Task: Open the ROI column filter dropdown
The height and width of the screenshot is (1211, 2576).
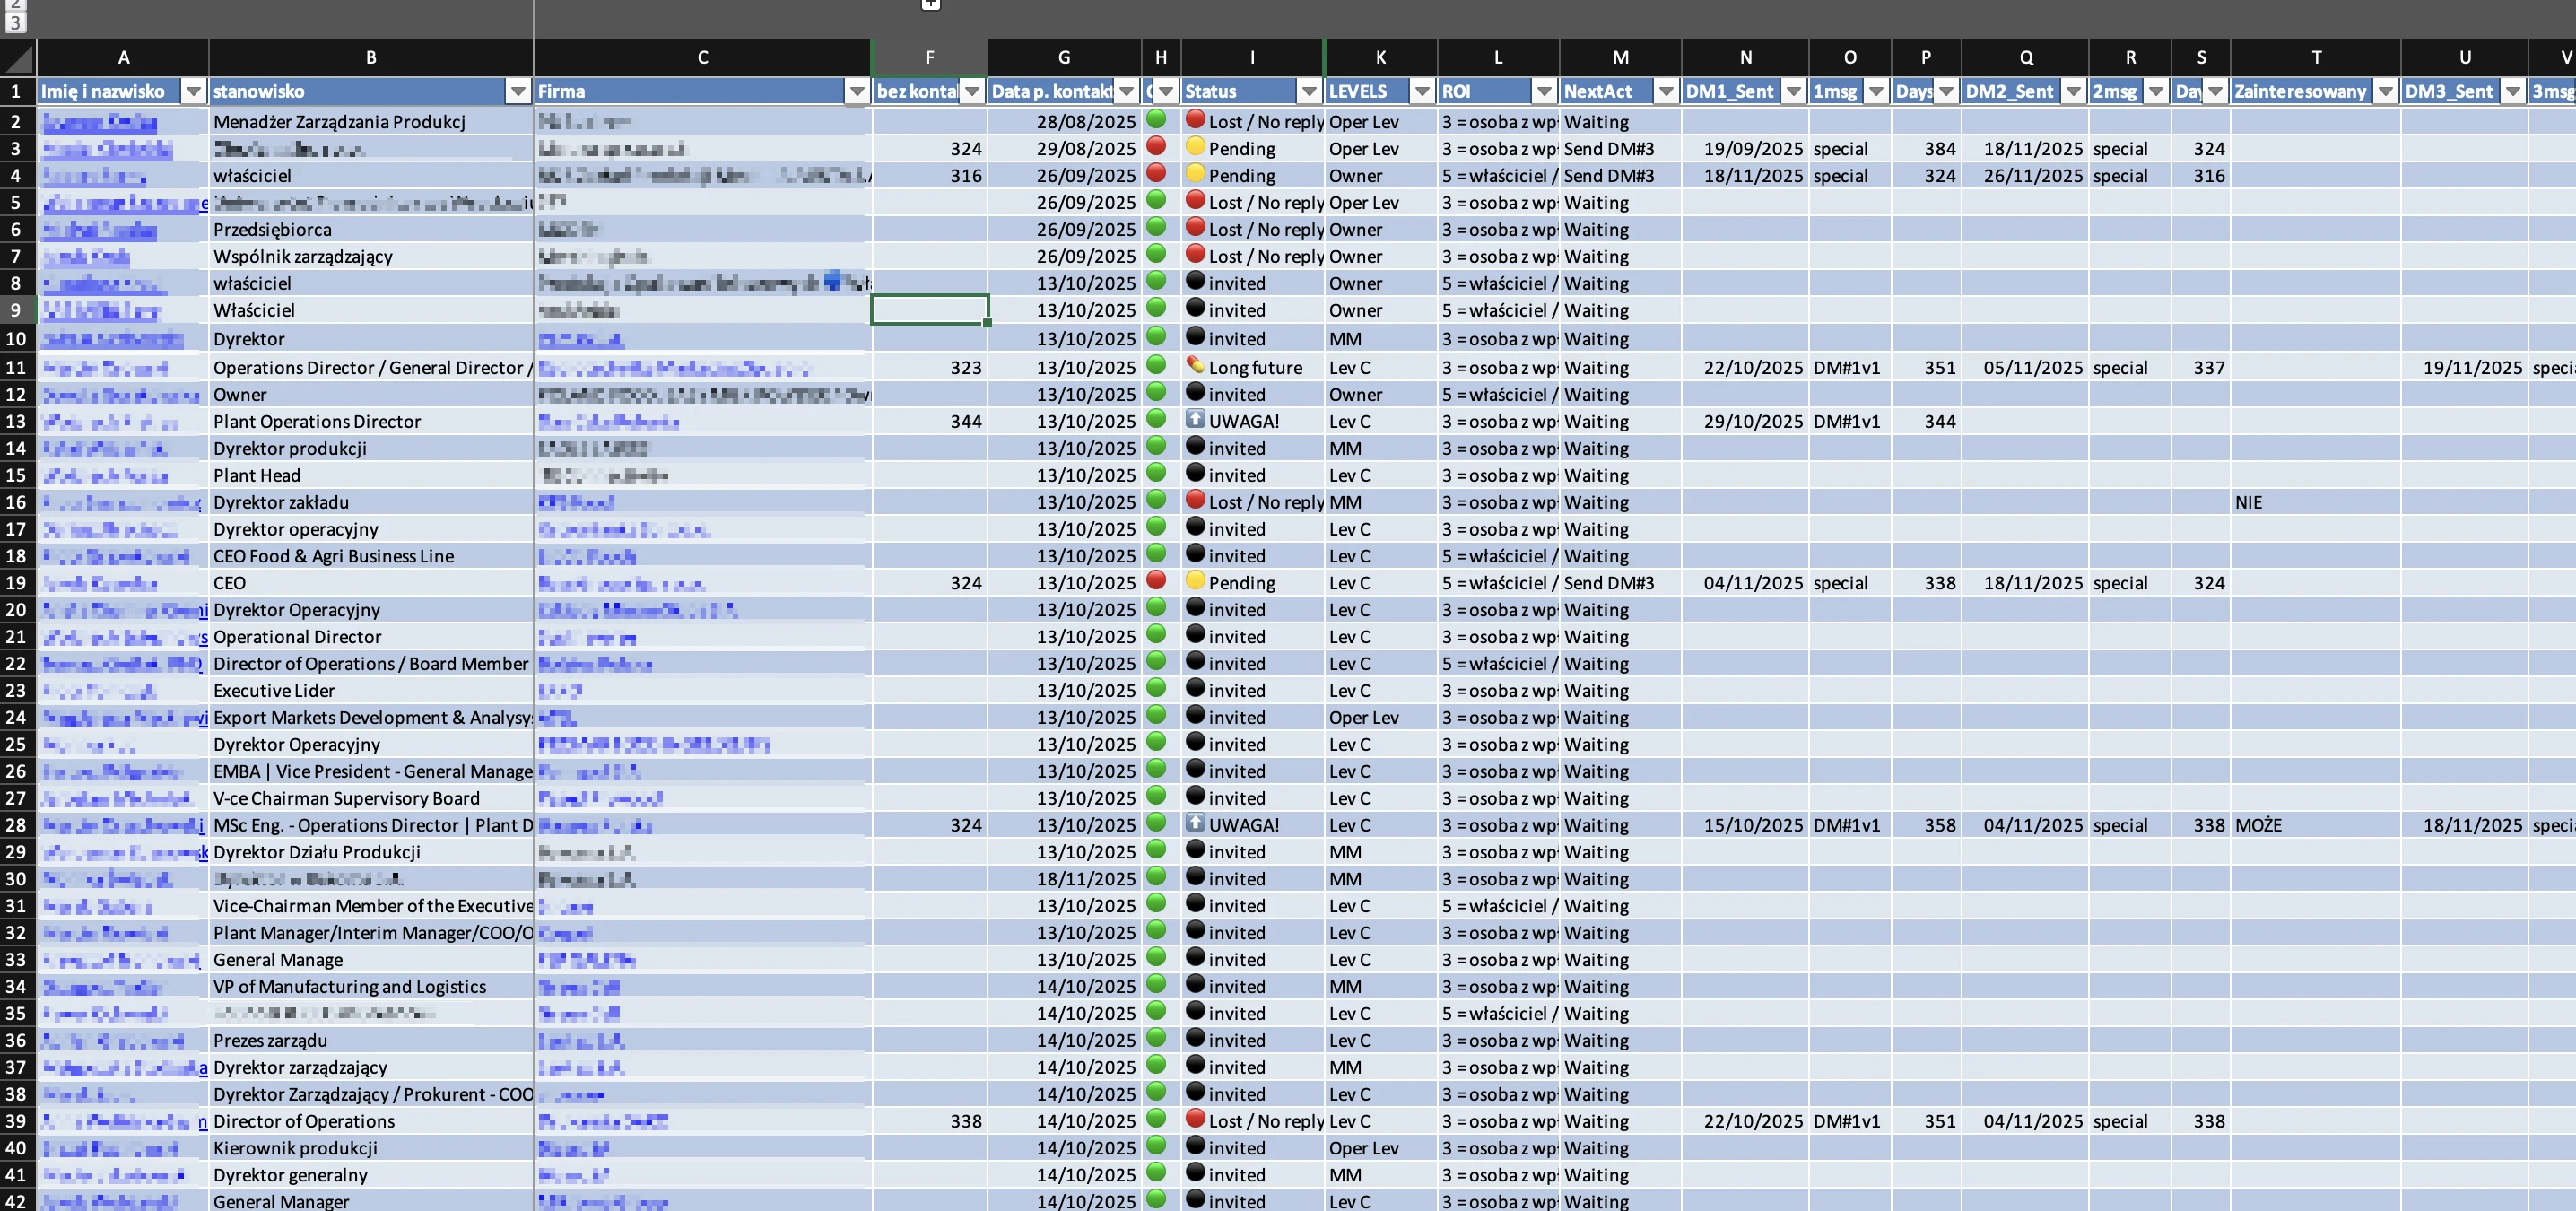Action: click(x=1544, y=91)
